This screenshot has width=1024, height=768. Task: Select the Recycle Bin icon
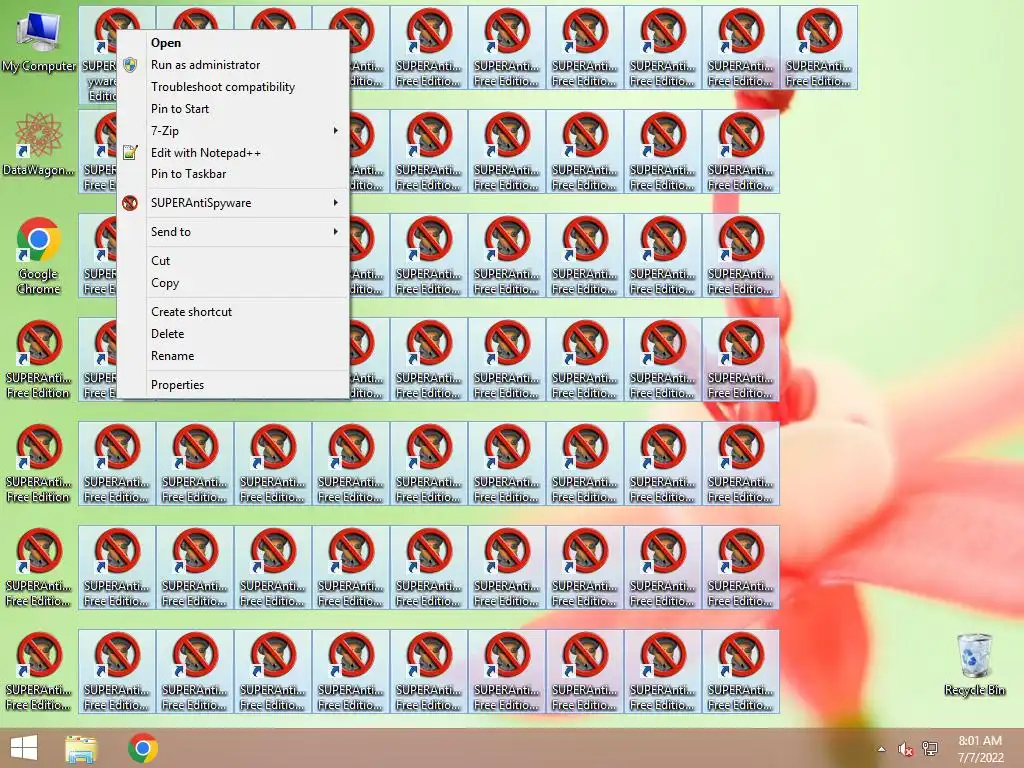[974, 665]
